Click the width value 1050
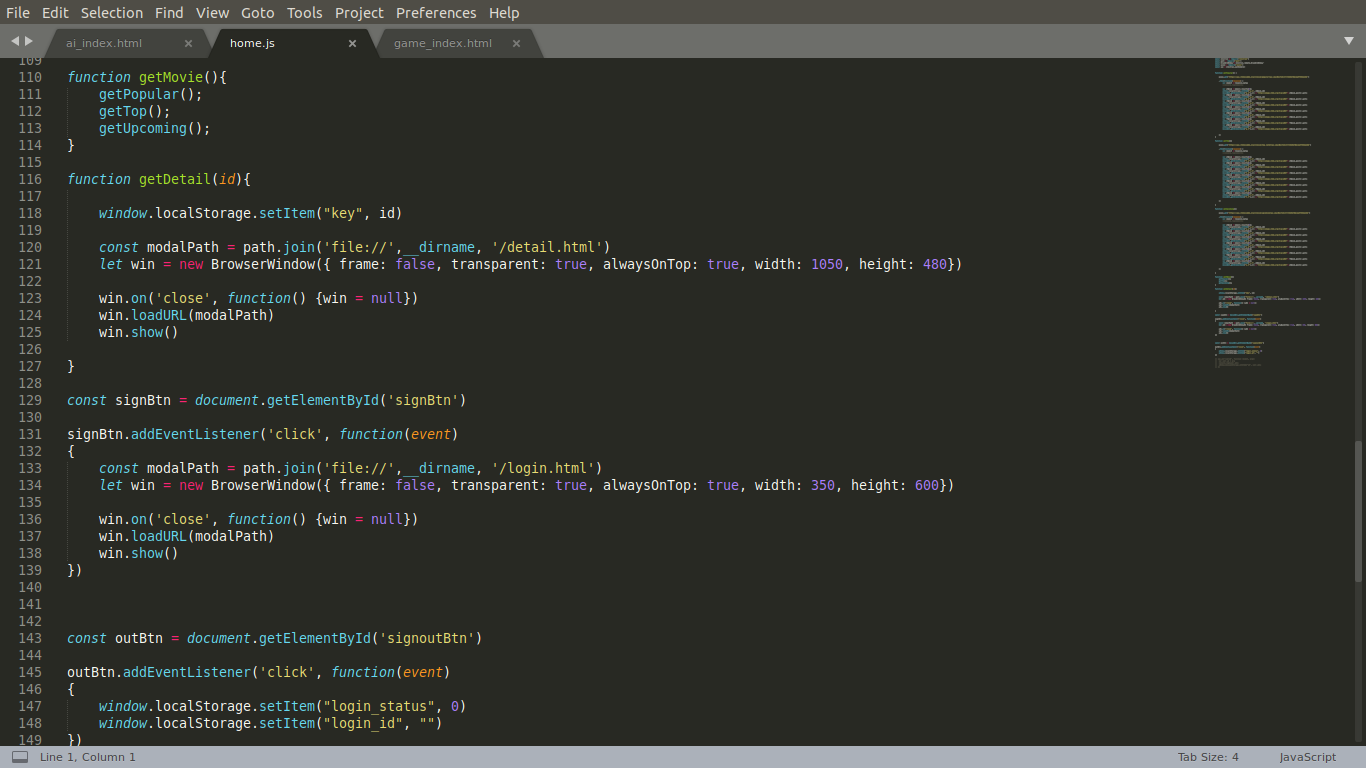The width and height of the screenshot is (1366, 768). (x=827, y=264)
